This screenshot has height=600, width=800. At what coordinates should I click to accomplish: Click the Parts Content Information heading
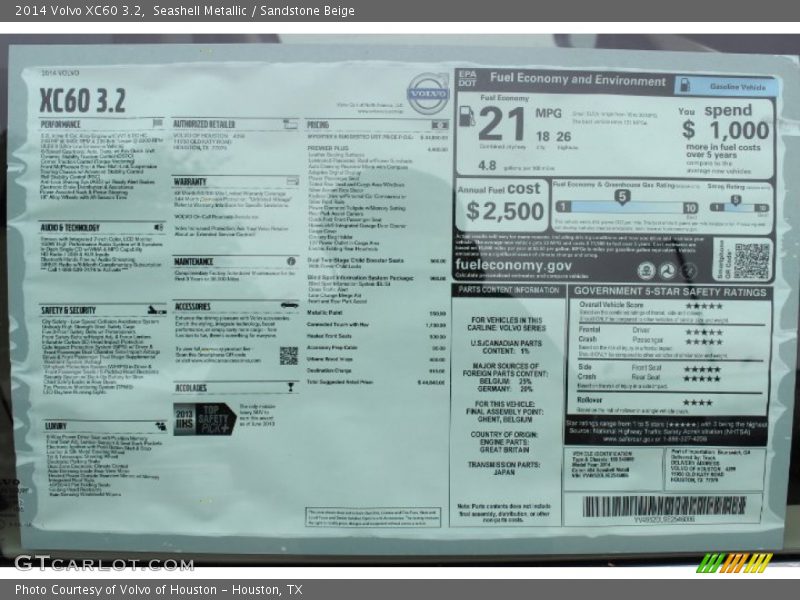coord(508,290)
